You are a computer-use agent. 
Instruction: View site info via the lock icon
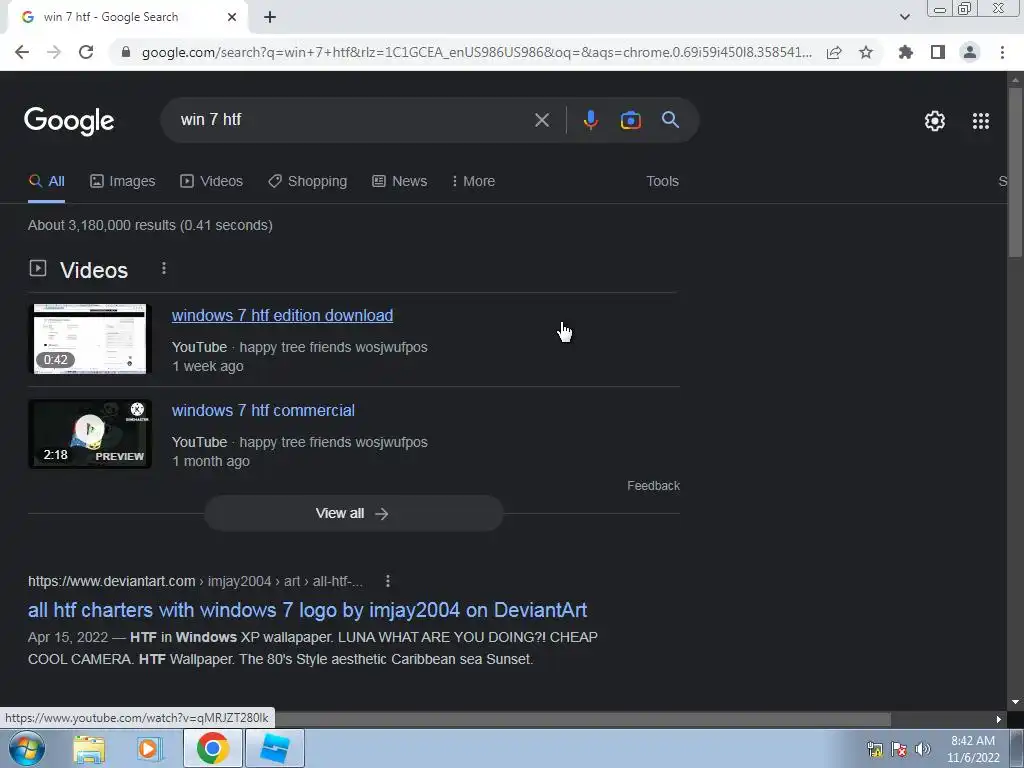[126, 52]
